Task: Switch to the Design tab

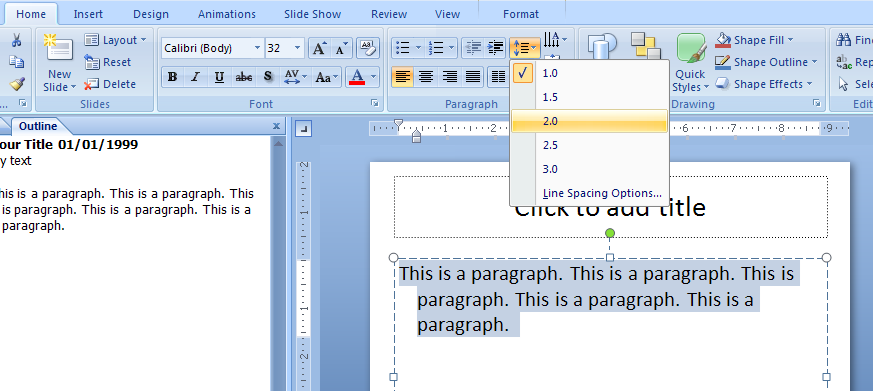Action: [151, 14]
